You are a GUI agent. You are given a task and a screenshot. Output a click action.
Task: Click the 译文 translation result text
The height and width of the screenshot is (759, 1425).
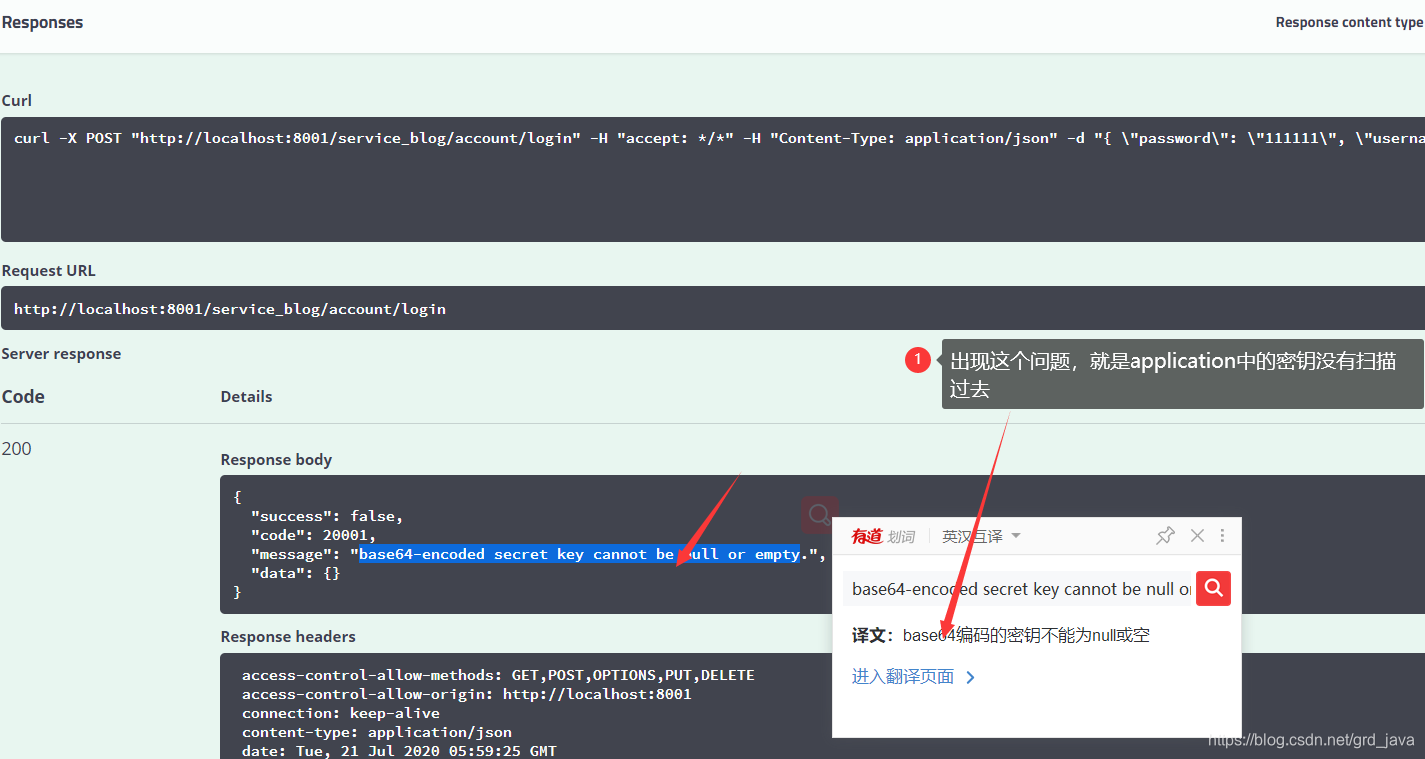pos(1001,636)
